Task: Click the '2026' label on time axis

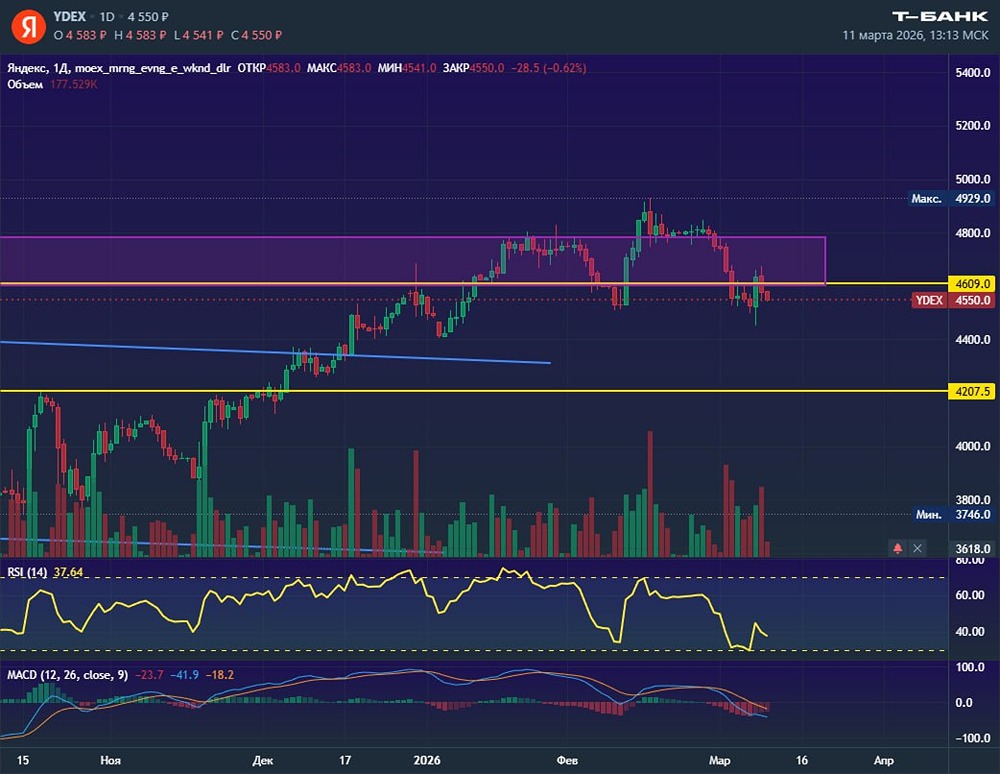Action: point(427,760)
